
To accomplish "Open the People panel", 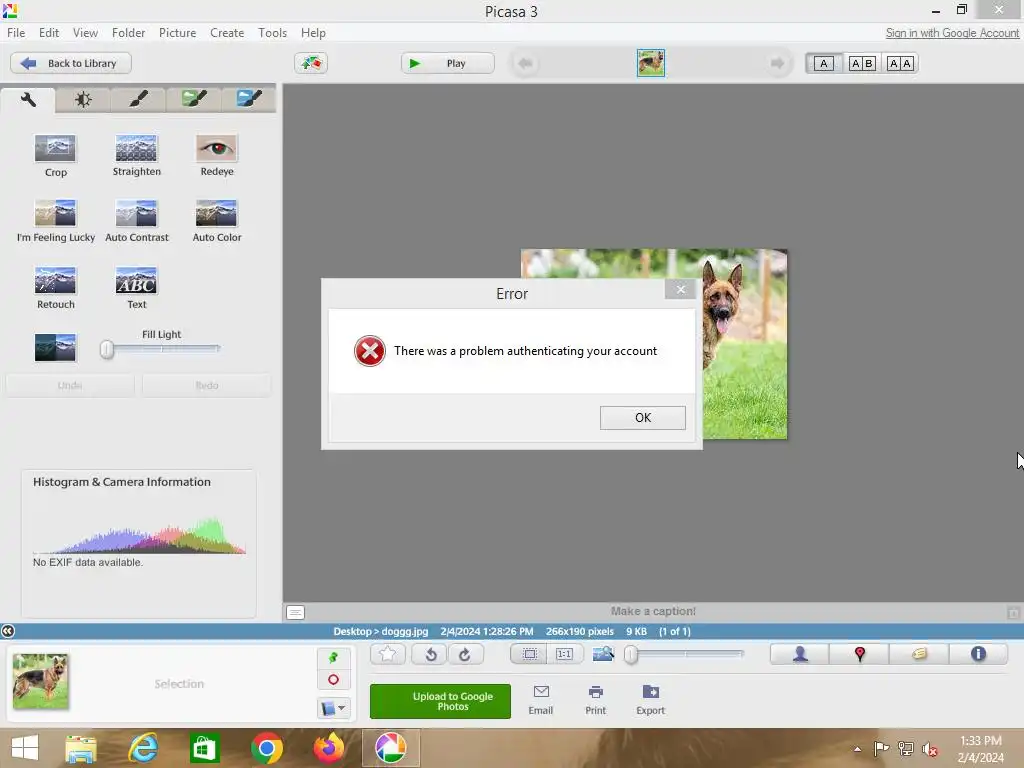I will [x=800, y=654].
